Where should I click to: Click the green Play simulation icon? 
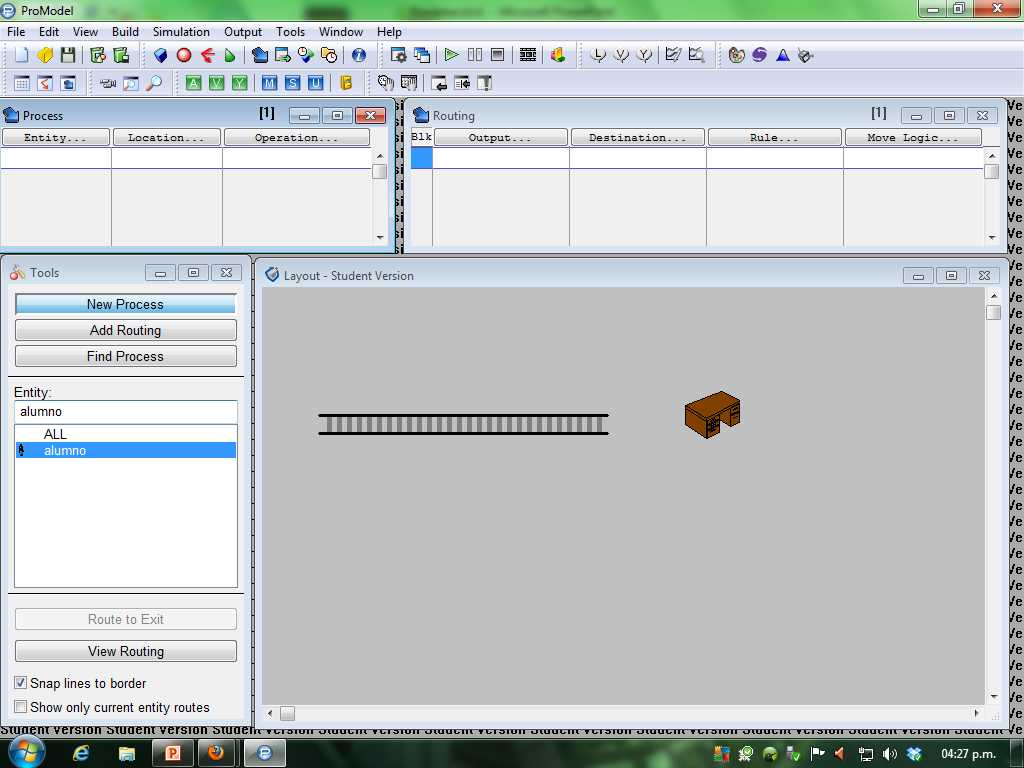click(x=452, y=55)
